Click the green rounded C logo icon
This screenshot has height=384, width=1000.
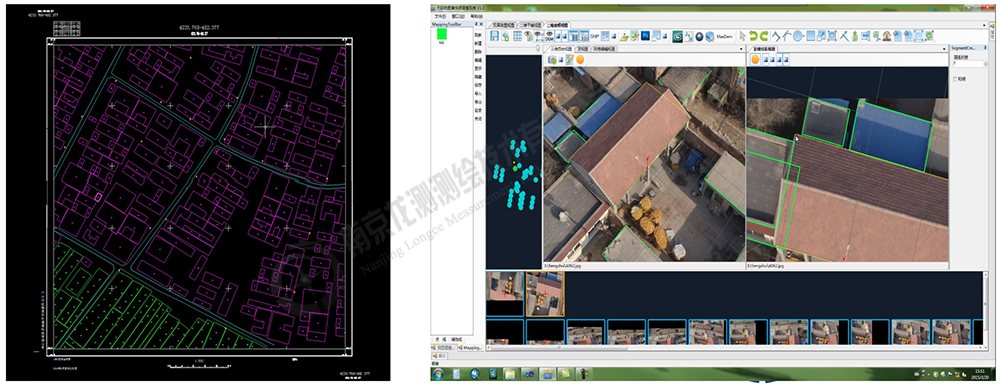coord(677,36)
